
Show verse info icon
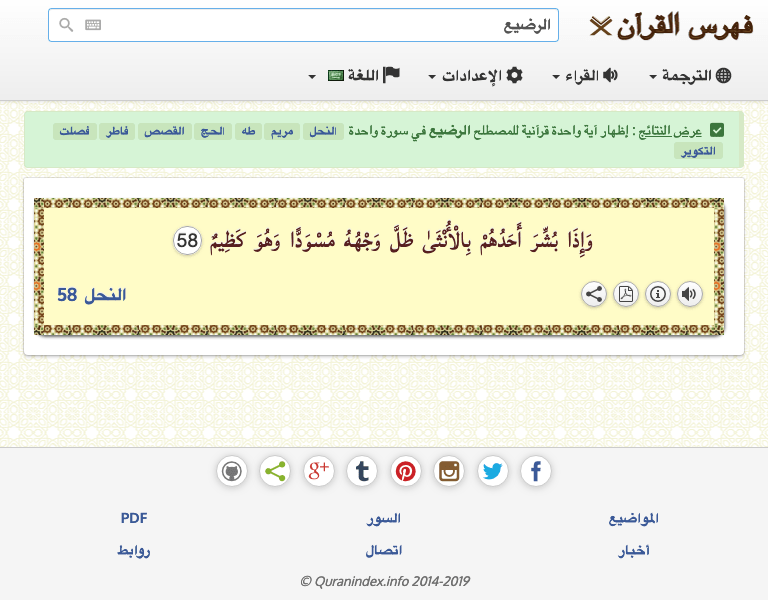[657, 294]
